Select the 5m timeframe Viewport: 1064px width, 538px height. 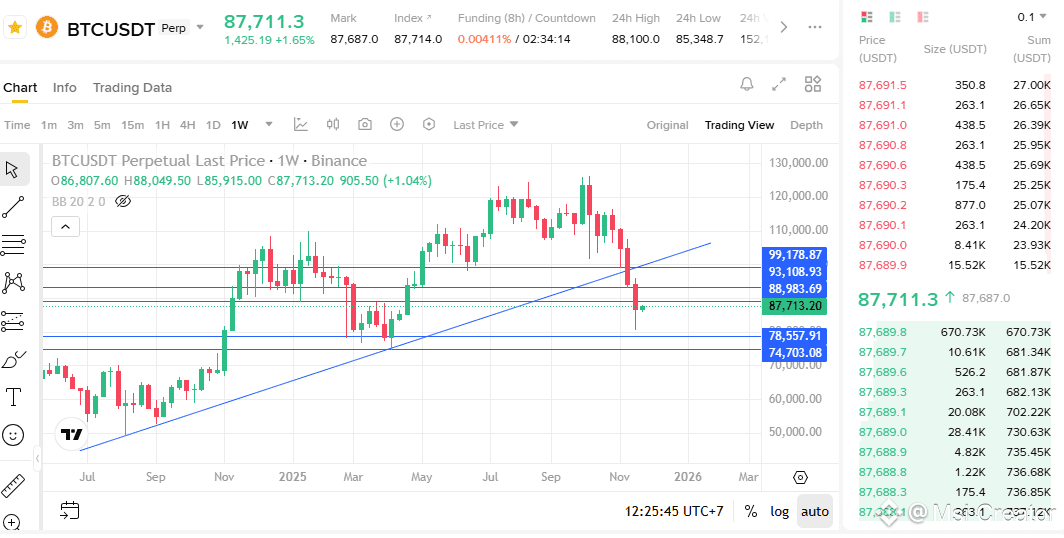(x=102, y=125)
